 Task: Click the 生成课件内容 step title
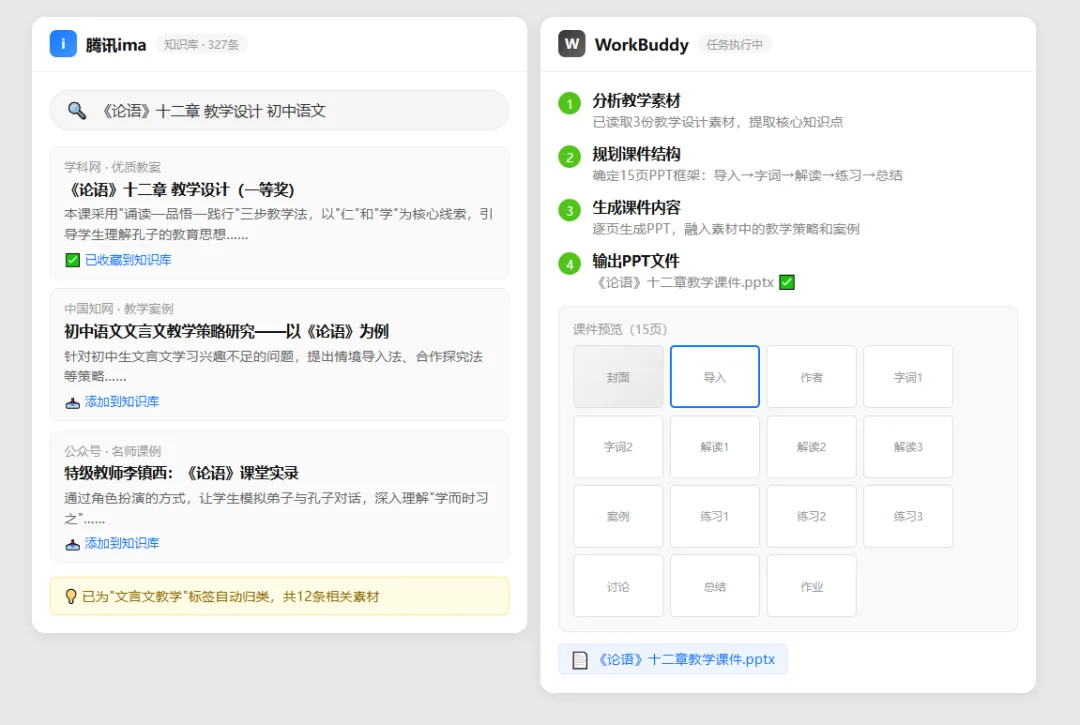pos(636,208)
